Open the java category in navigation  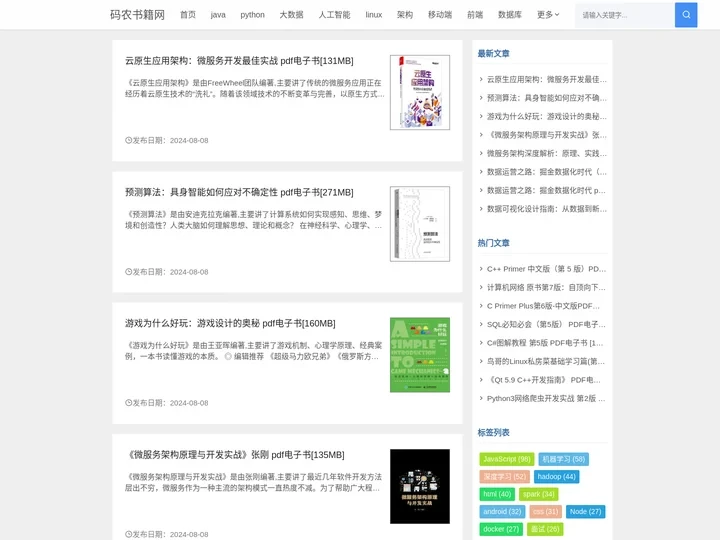tap(218, 15)
